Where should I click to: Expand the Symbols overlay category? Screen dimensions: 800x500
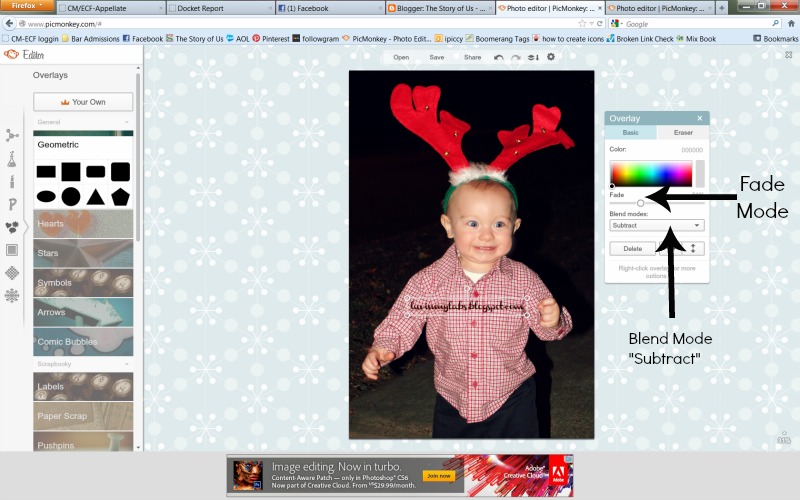[x=83, y=283]
